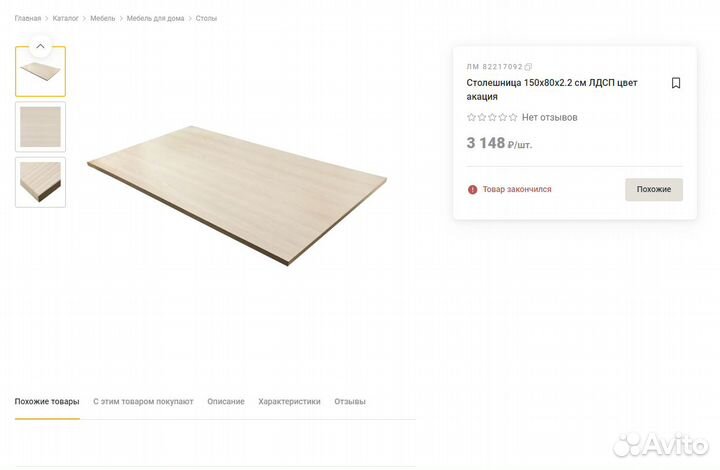Switch to the Описание tab
Screen dimensions: 720x470
226,402
